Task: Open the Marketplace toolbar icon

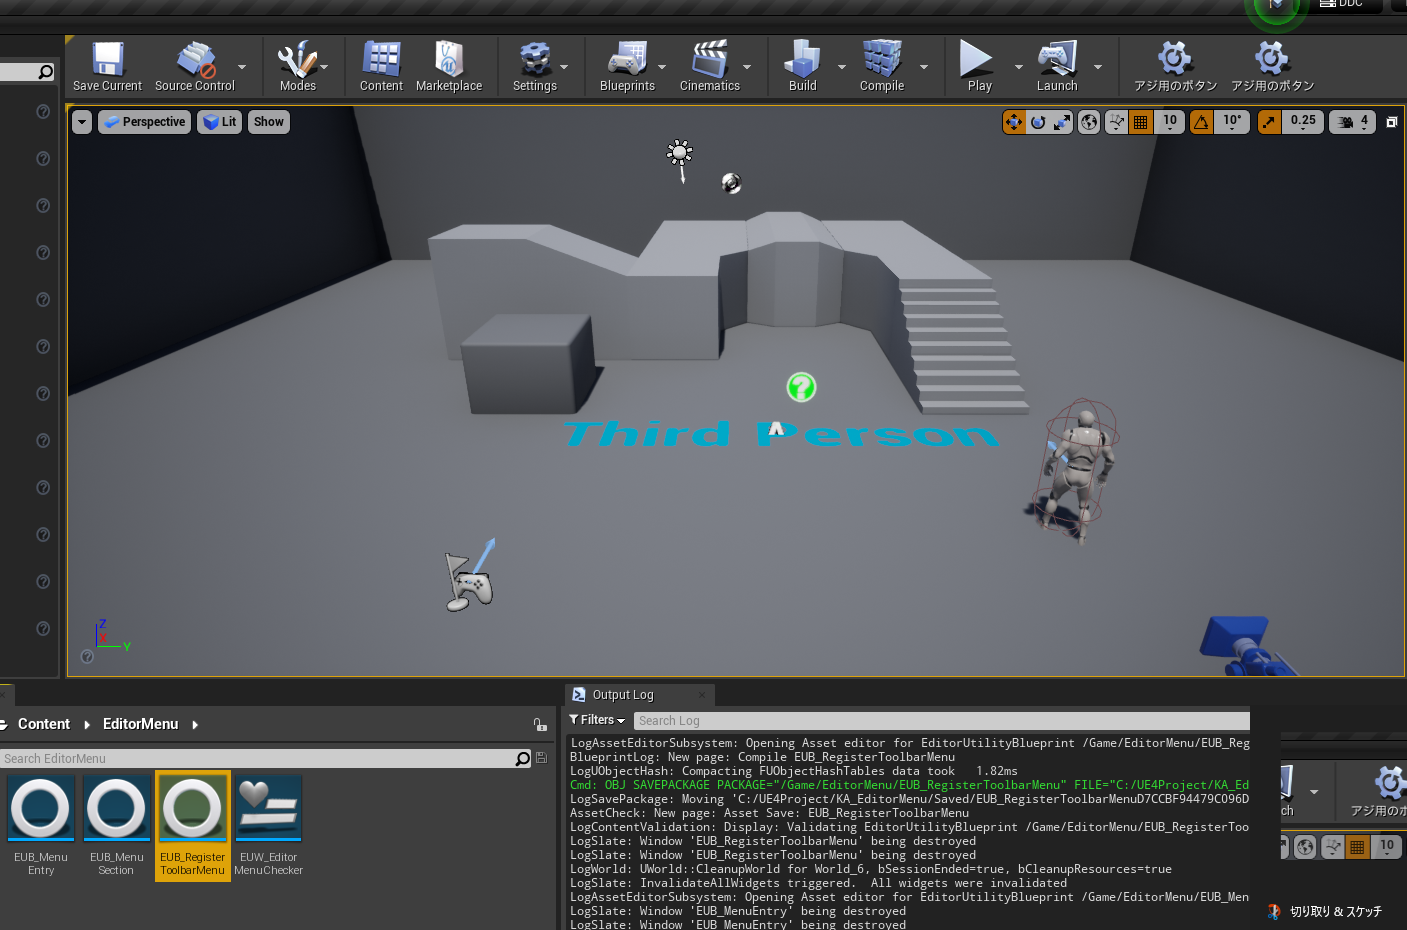Action: point(449,67)
